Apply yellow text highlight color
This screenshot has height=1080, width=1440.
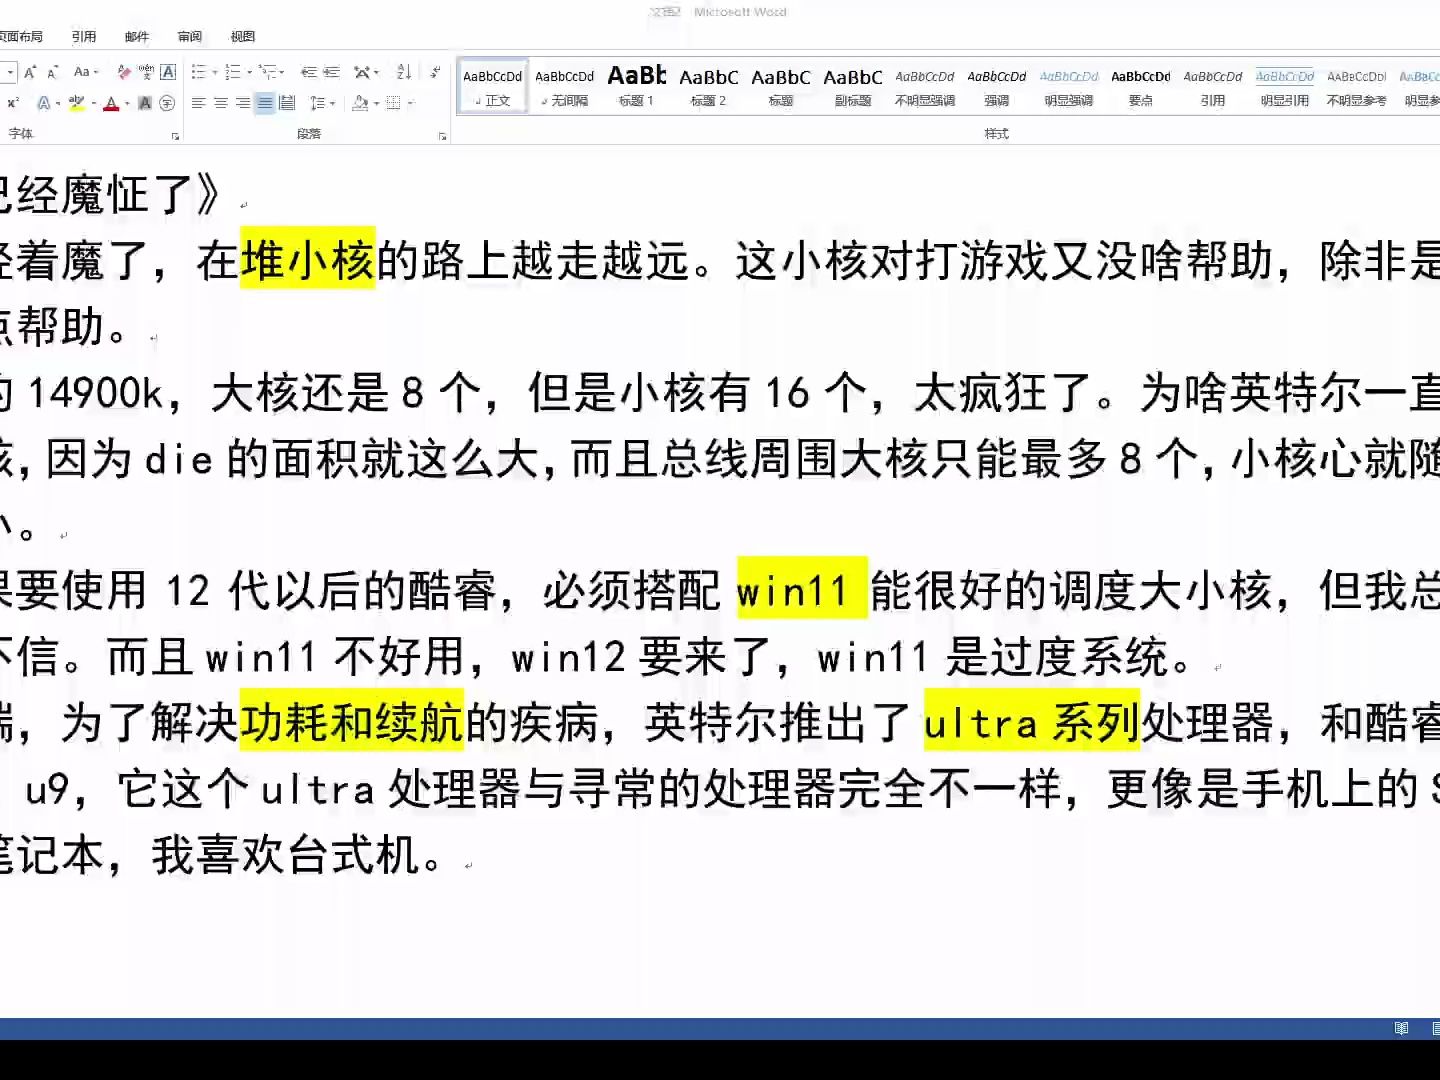tap(77, 103)
